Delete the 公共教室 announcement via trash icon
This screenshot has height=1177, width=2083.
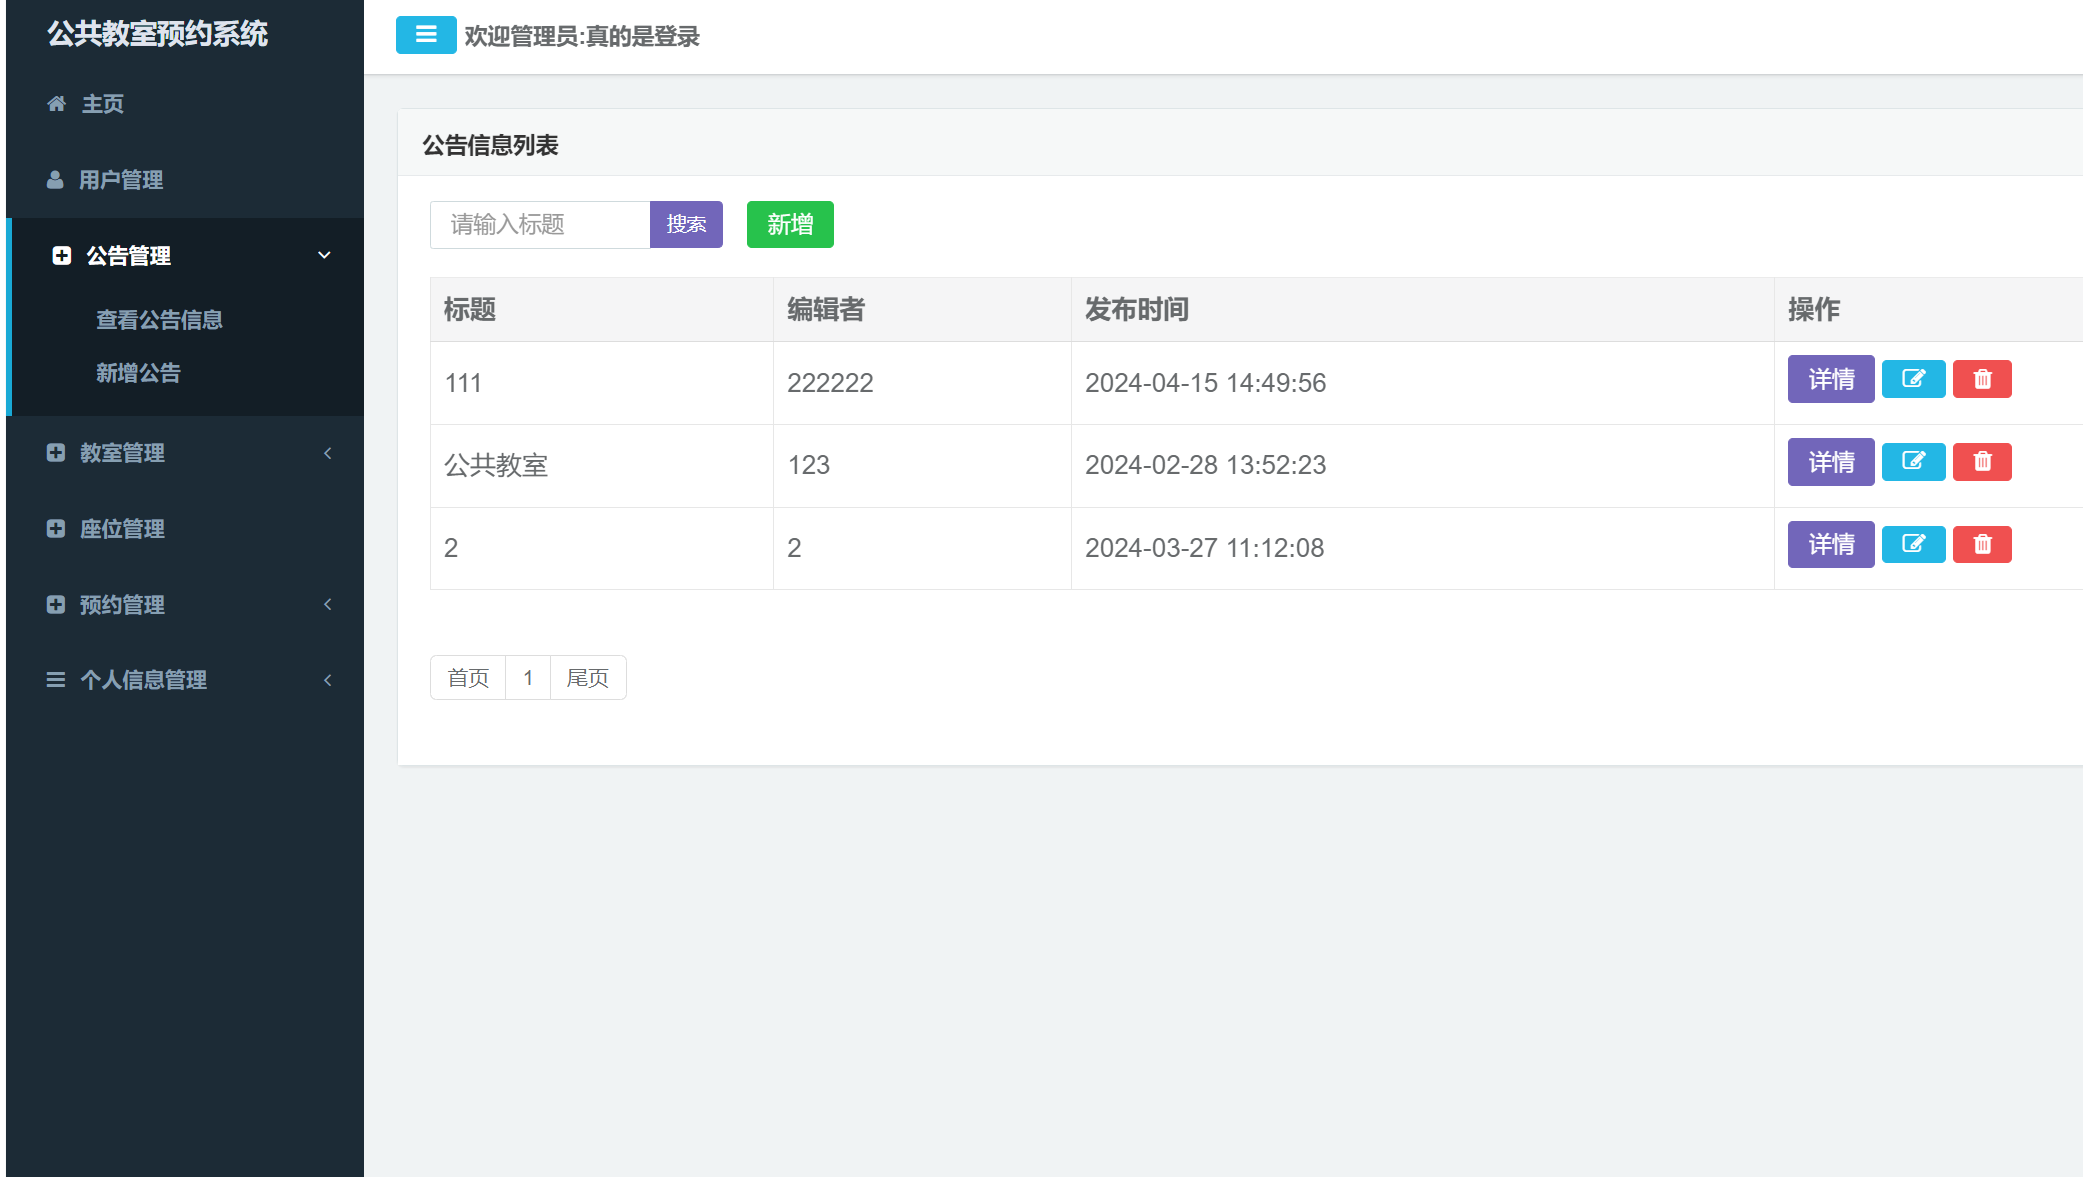pyautogui.click(x=1982, y=461)
